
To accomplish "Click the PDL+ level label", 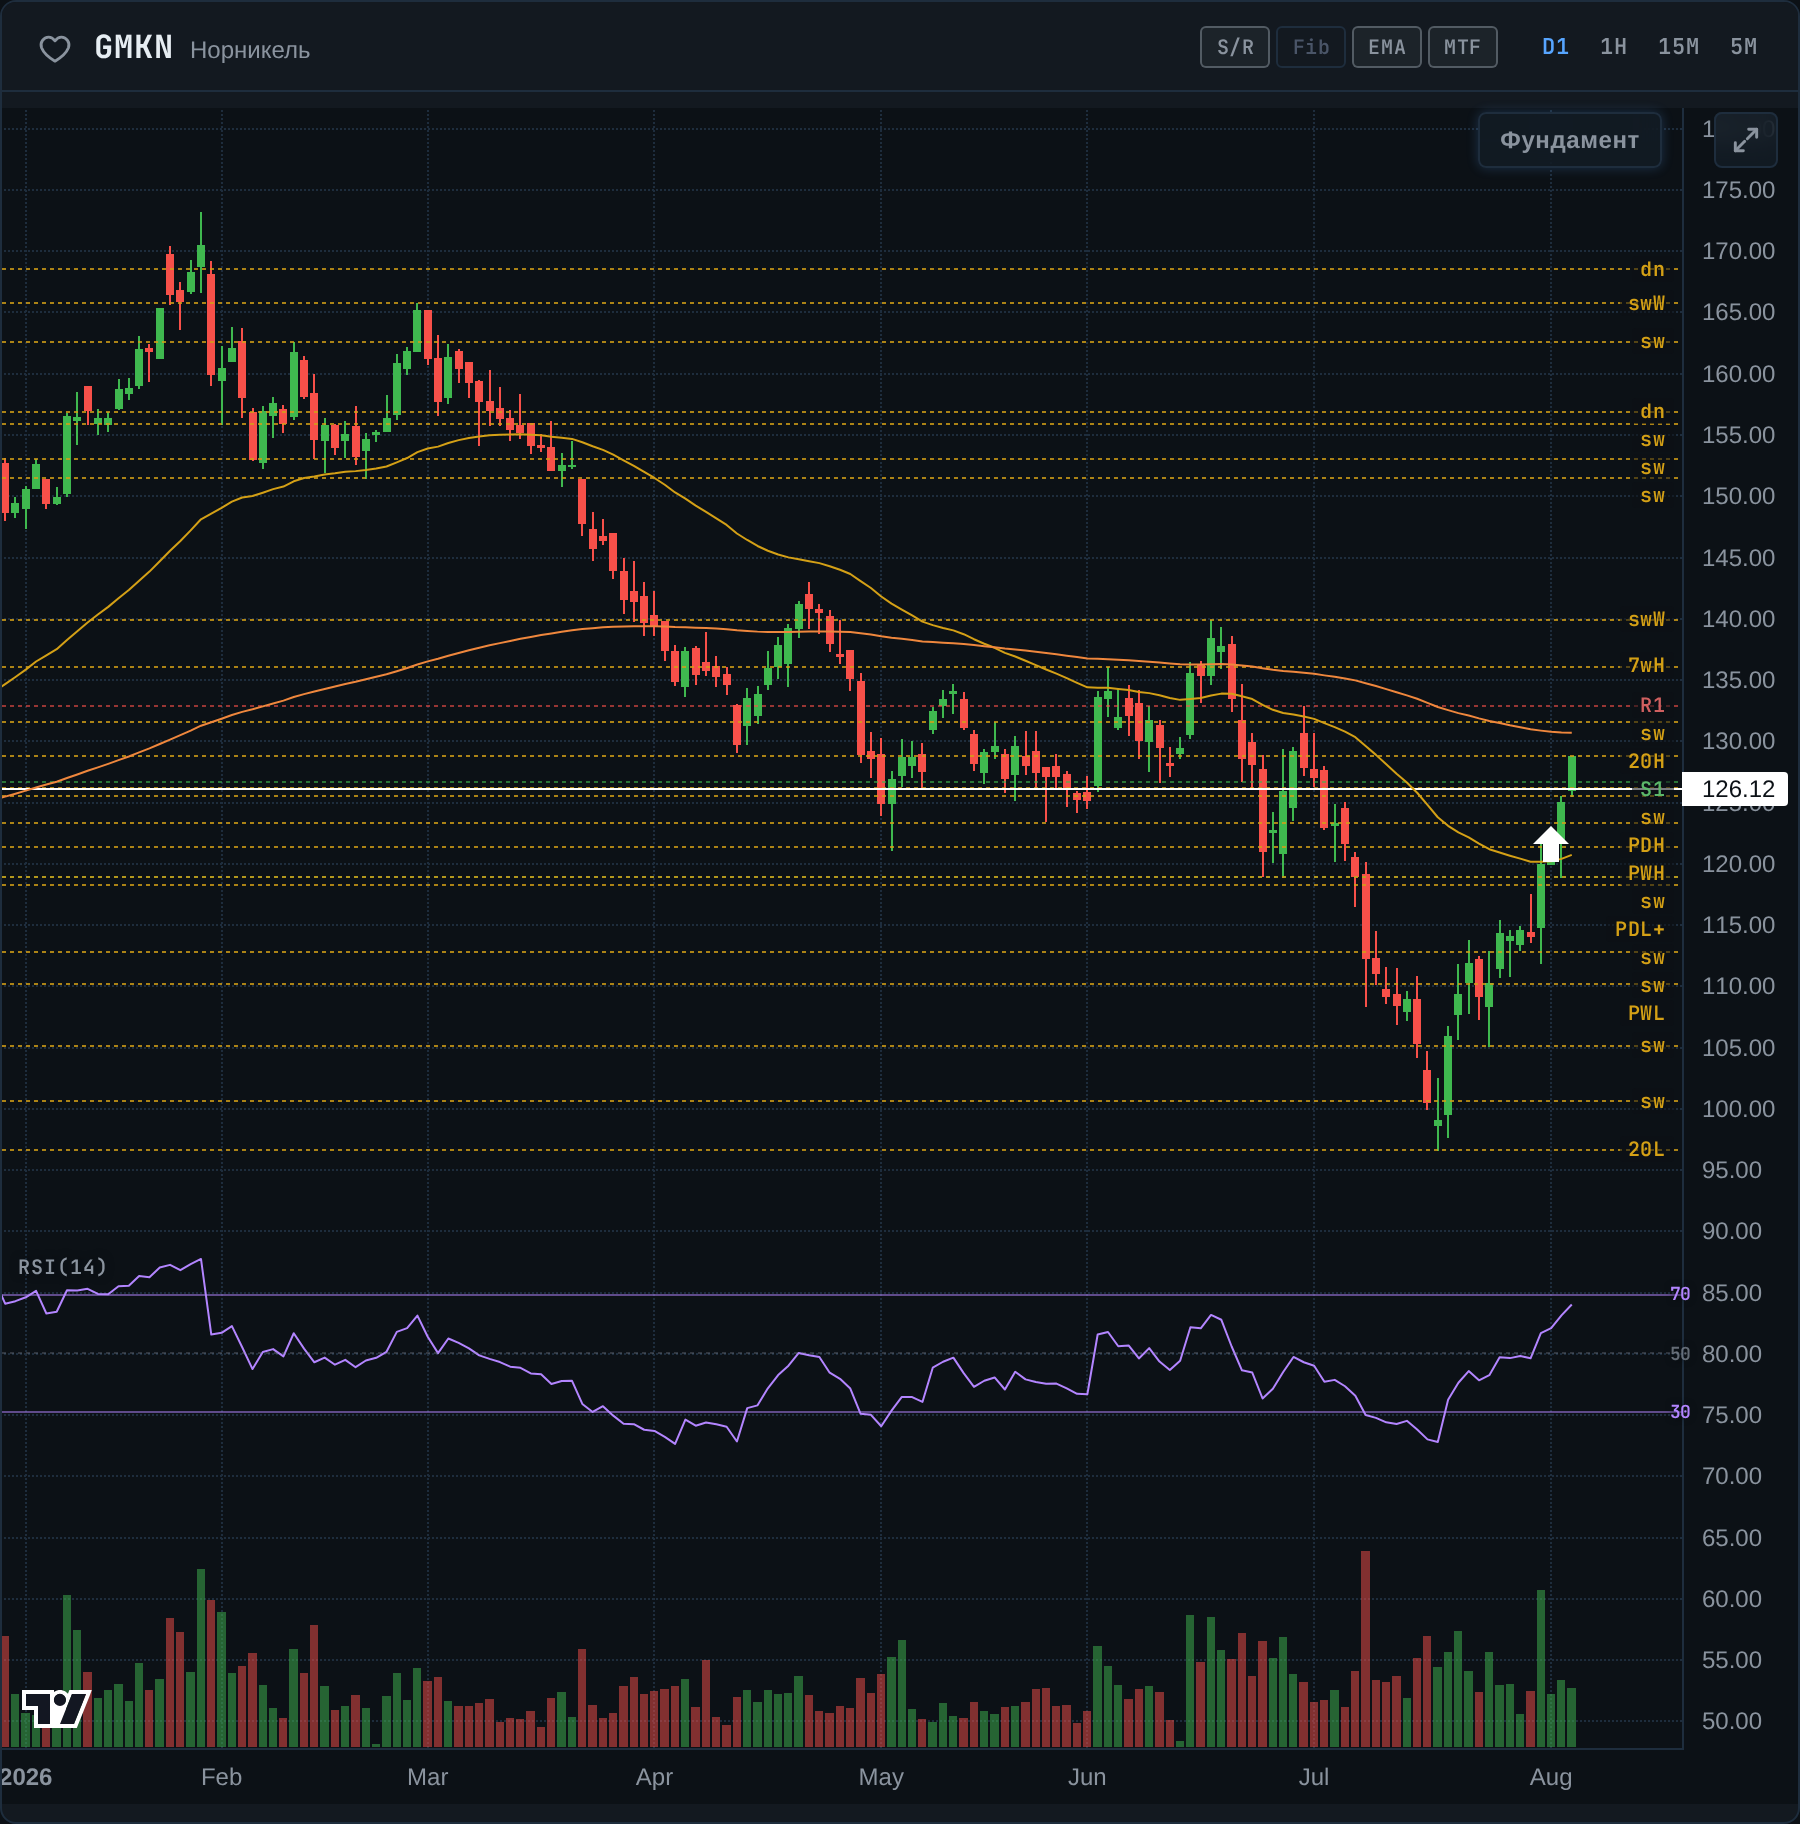I will pyautogui.click(x=1640, y=930).
